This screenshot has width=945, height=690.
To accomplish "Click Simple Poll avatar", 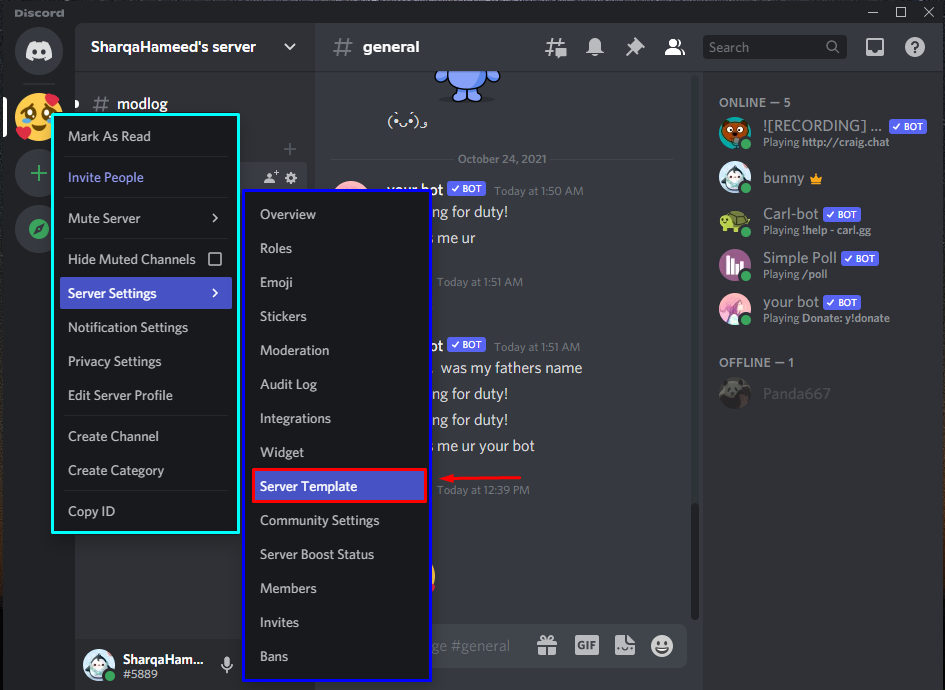I will tap(735, 265).
